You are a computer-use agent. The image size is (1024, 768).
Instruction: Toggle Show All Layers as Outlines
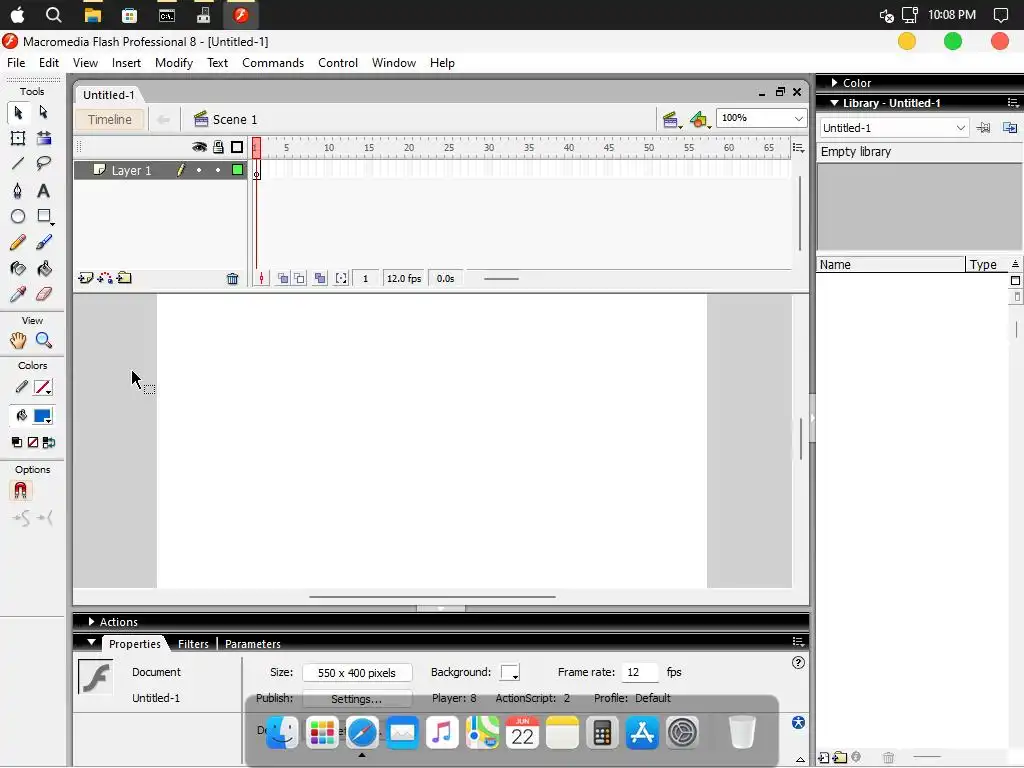click(x=237, y=147)
